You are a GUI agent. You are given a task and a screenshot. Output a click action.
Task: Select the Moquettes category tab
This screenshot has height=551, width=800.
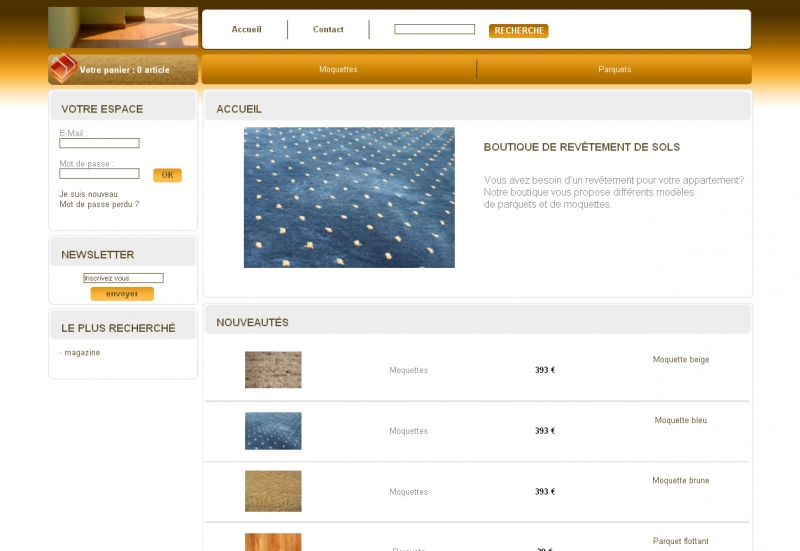pos(338,69)
